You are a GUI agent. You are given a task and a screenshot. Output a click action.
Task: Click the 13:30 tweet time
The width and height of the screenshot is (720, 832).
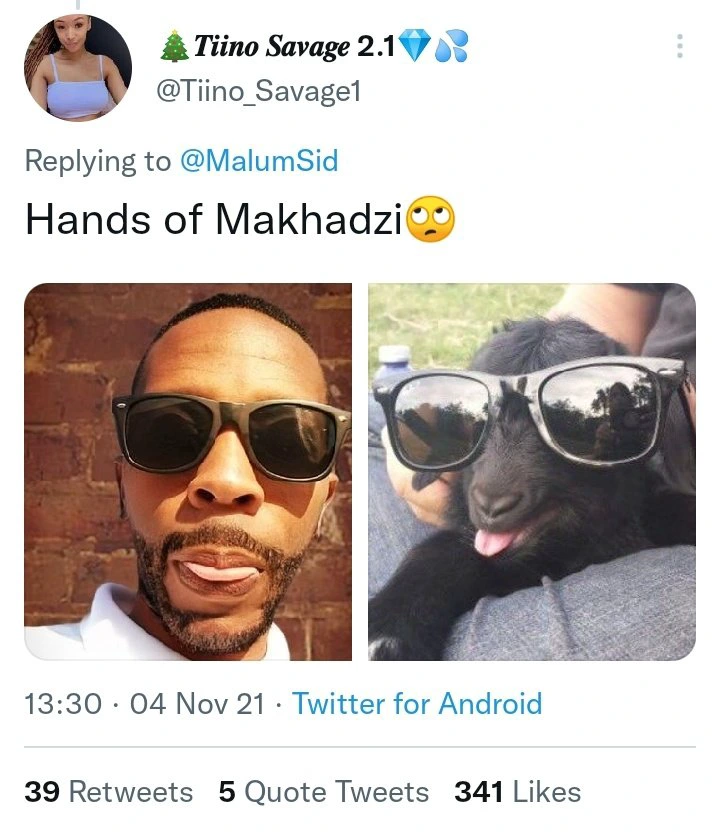tap(62, 703)
